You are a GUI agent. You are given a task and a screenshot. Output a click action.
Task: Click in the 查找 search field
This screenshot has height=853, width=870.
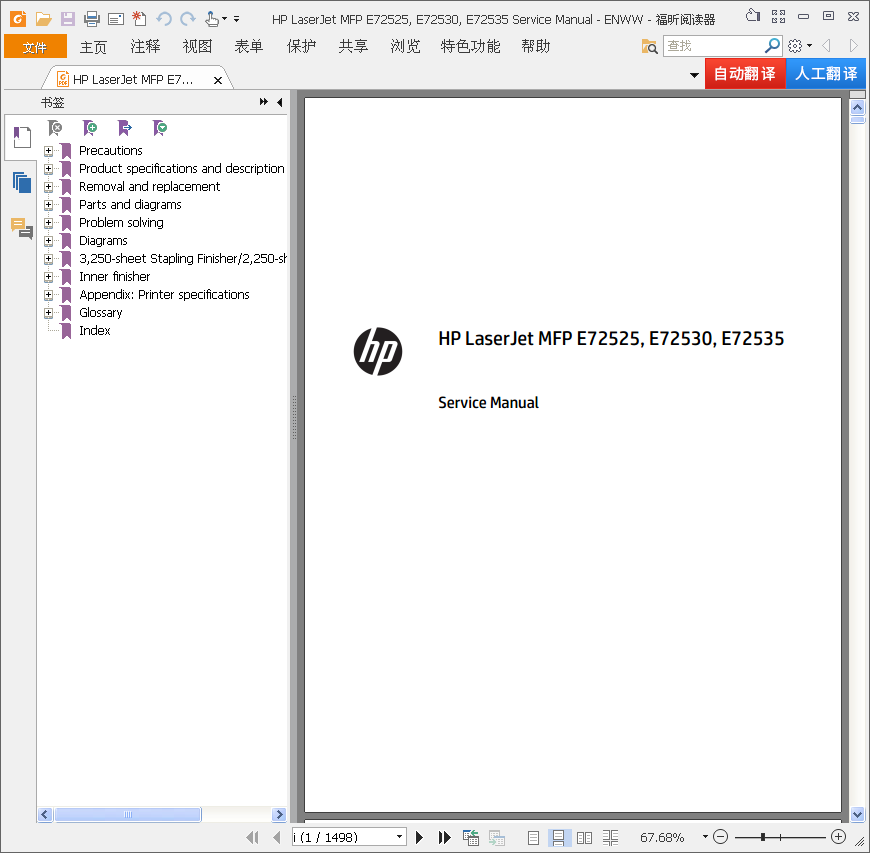click(714, 46)
